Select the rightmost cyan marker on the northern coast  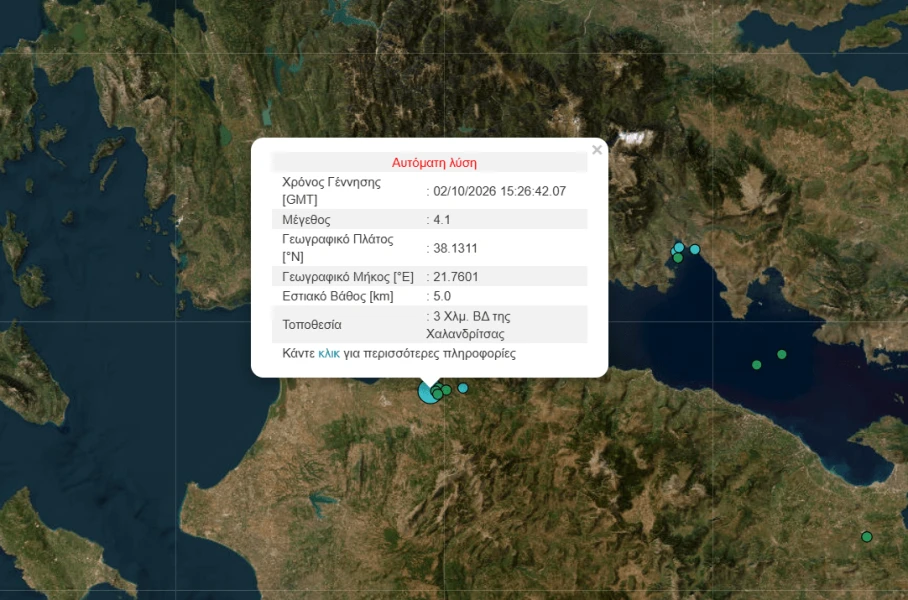click(x=695, y=249)
